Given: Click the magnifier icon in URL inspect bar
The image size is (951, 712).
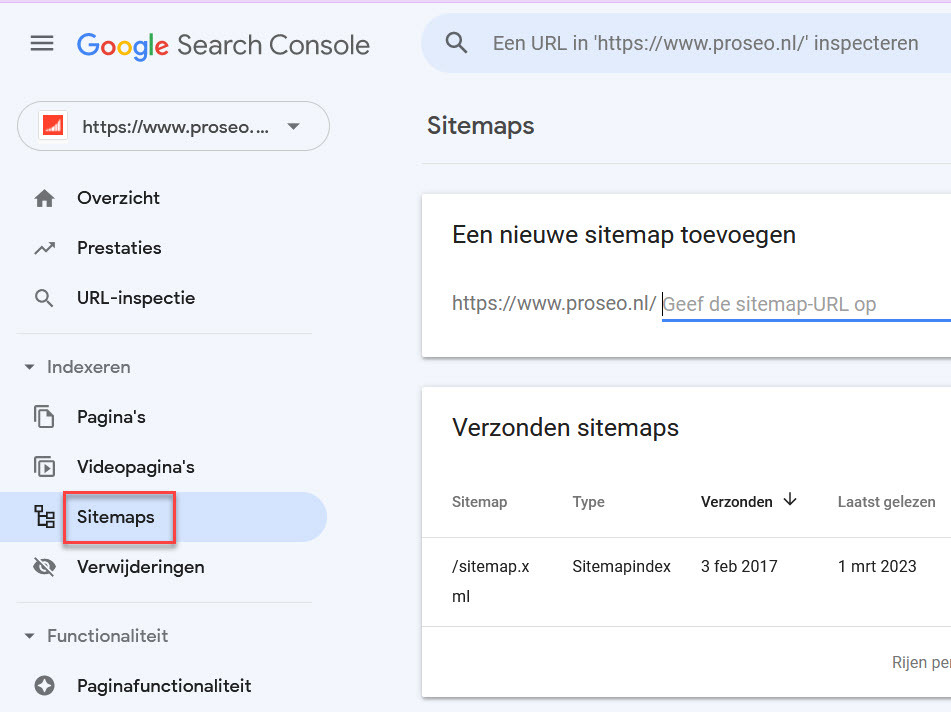Looking at the screenshot, I should click(456, 43).
